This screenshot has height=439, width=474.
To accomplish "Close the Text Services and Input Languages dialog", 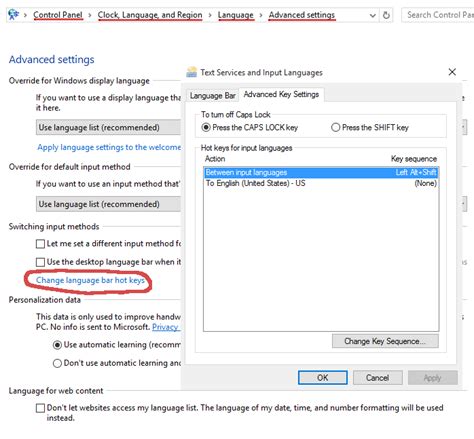I will 452,72.
